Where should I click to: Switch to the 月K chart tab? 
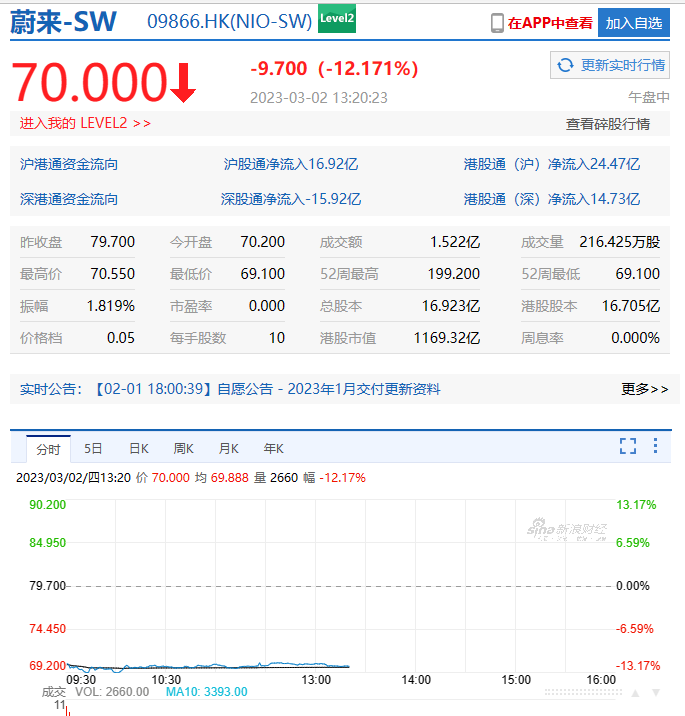tap(228, 449)
